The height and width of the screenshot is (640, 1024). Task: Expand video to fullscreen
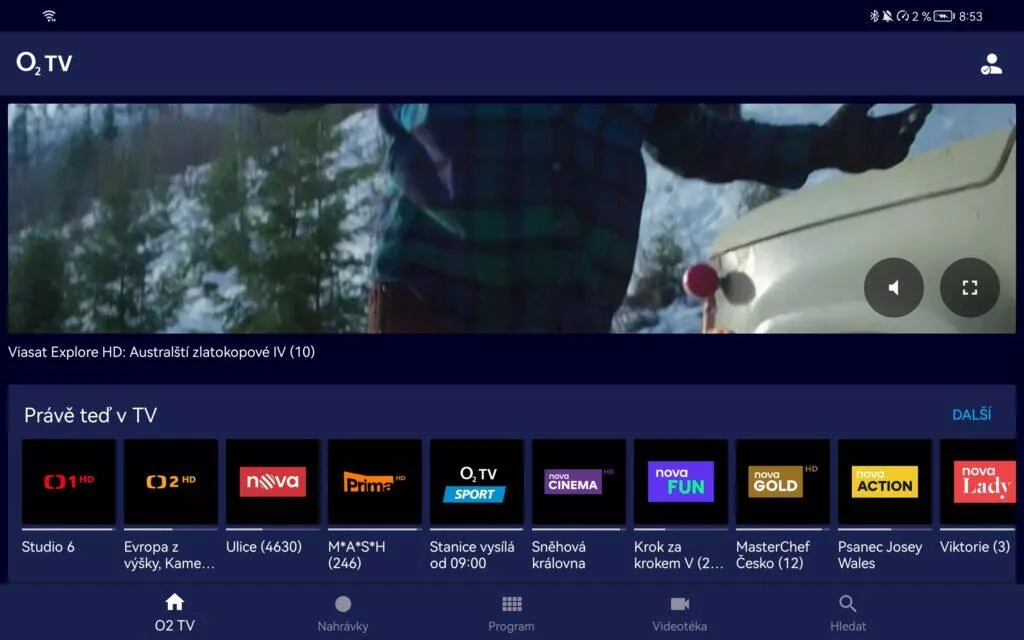tap(970, 287)
